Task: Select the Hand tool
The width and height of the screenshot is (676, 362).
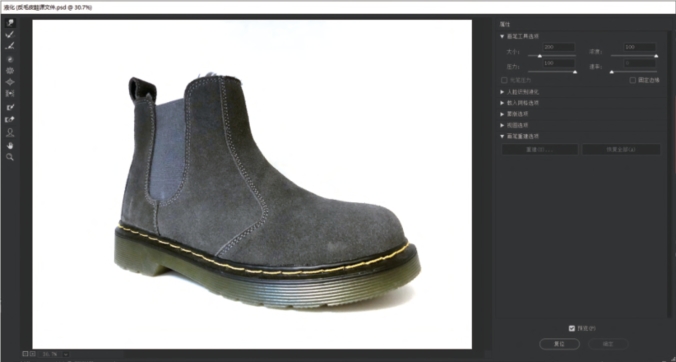Action: 10,145
